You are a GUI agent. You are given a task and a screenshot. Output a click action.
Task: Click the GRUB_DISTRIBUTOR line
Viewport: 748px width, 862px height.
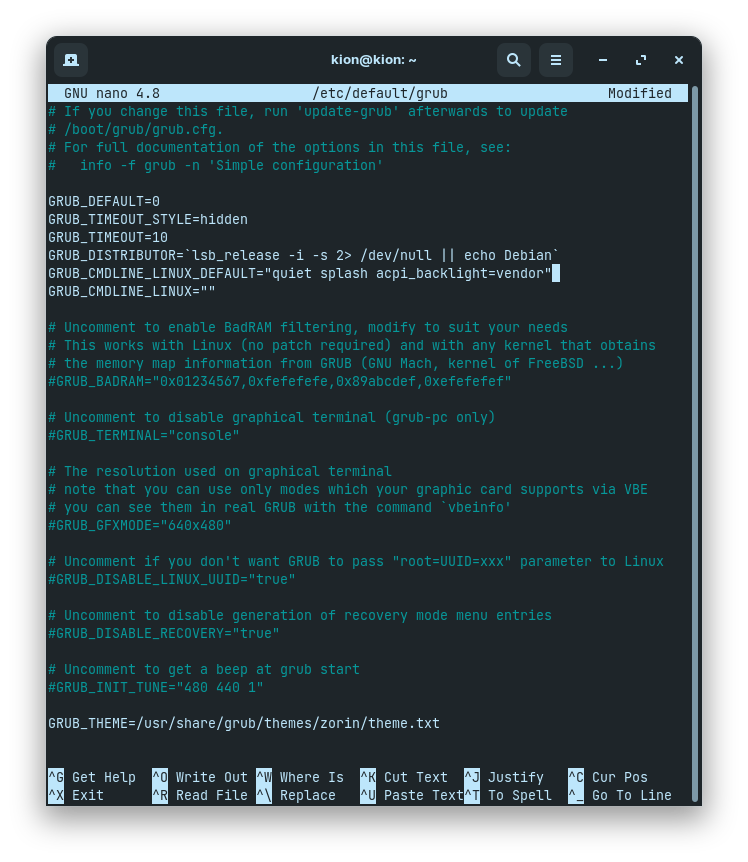pyautogui.click(x=303, y=256)
